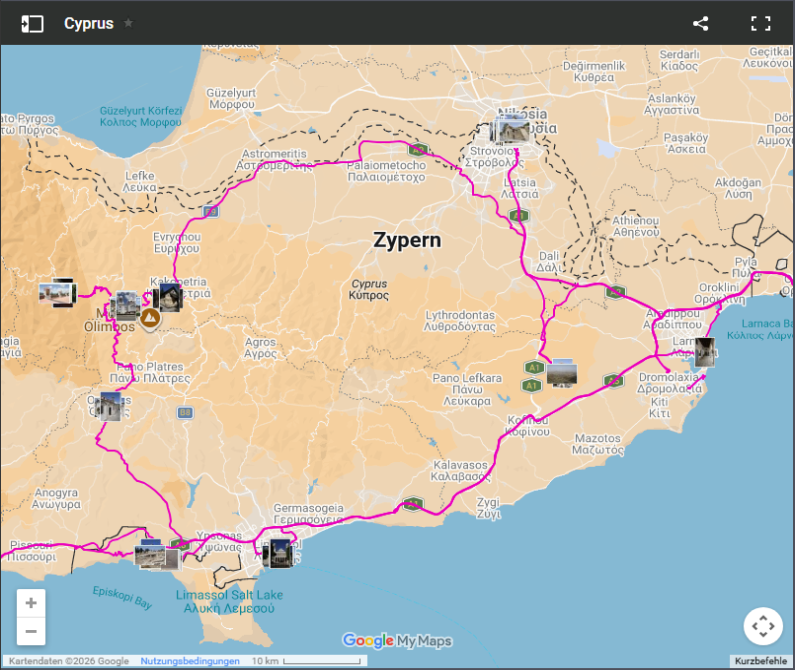
Task: Click the share map icon
Action: coord(700,24)
